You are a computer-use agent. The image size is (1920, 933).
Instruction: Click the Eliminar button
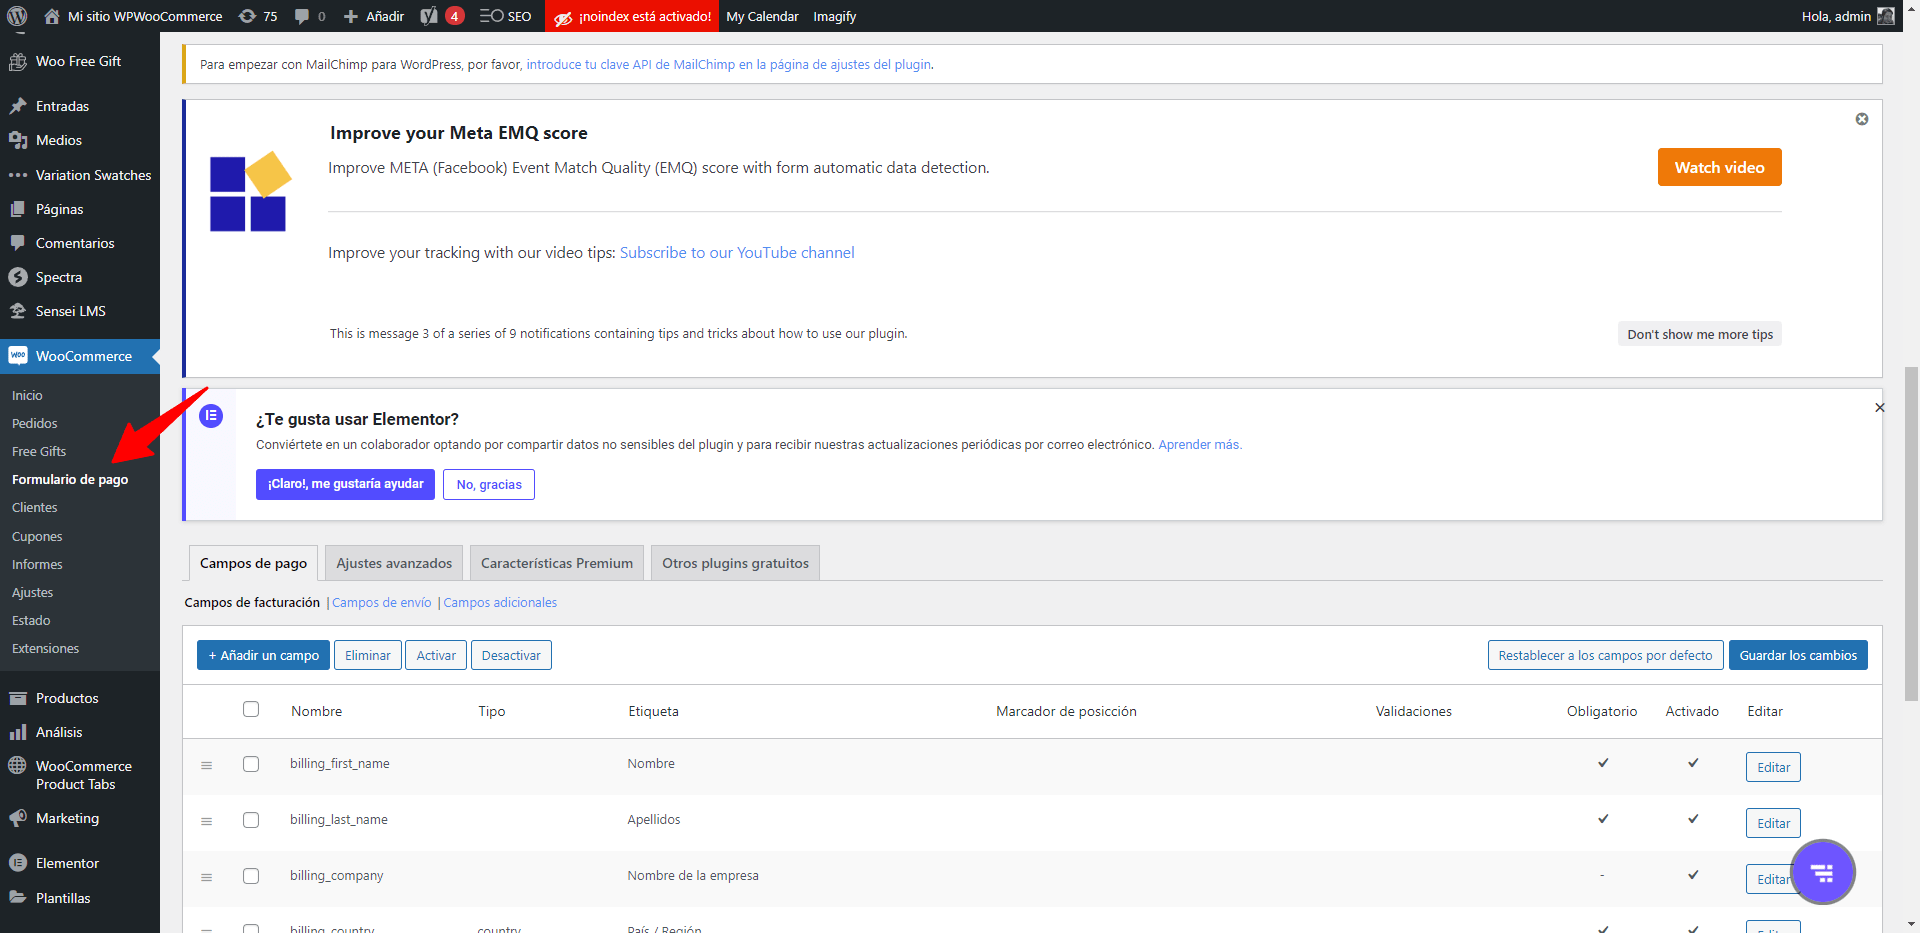click(368, 655)
